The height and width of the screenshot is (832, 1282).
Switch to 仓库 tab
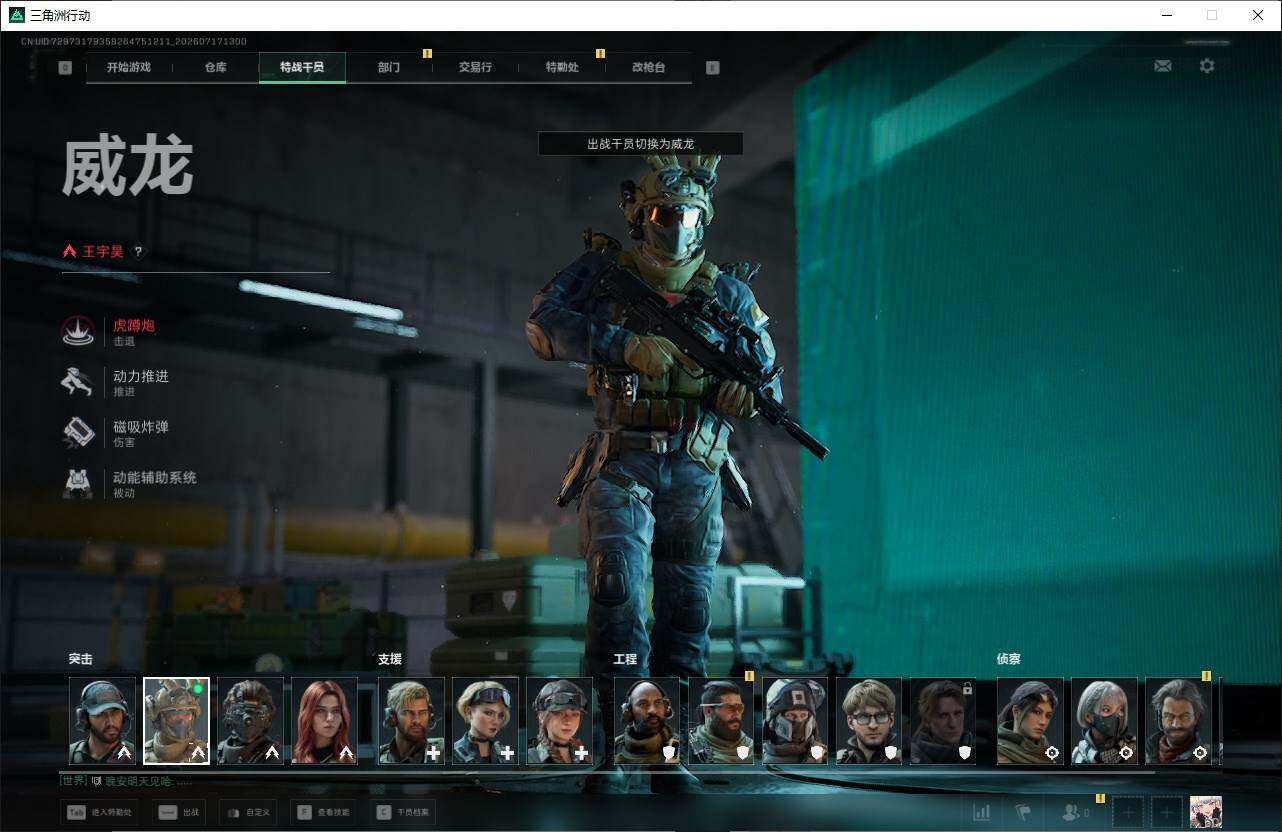pos(215,67)
